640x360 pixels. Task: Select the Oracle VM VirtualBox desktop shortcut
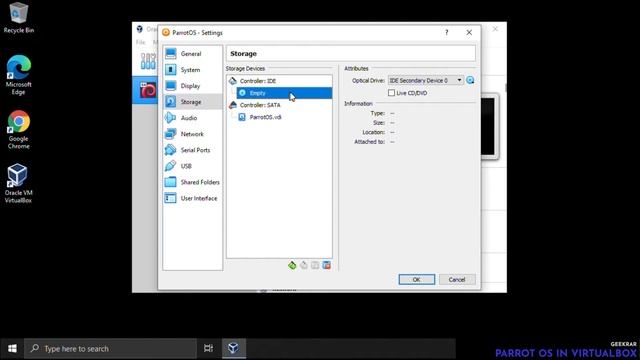(18, 183)
